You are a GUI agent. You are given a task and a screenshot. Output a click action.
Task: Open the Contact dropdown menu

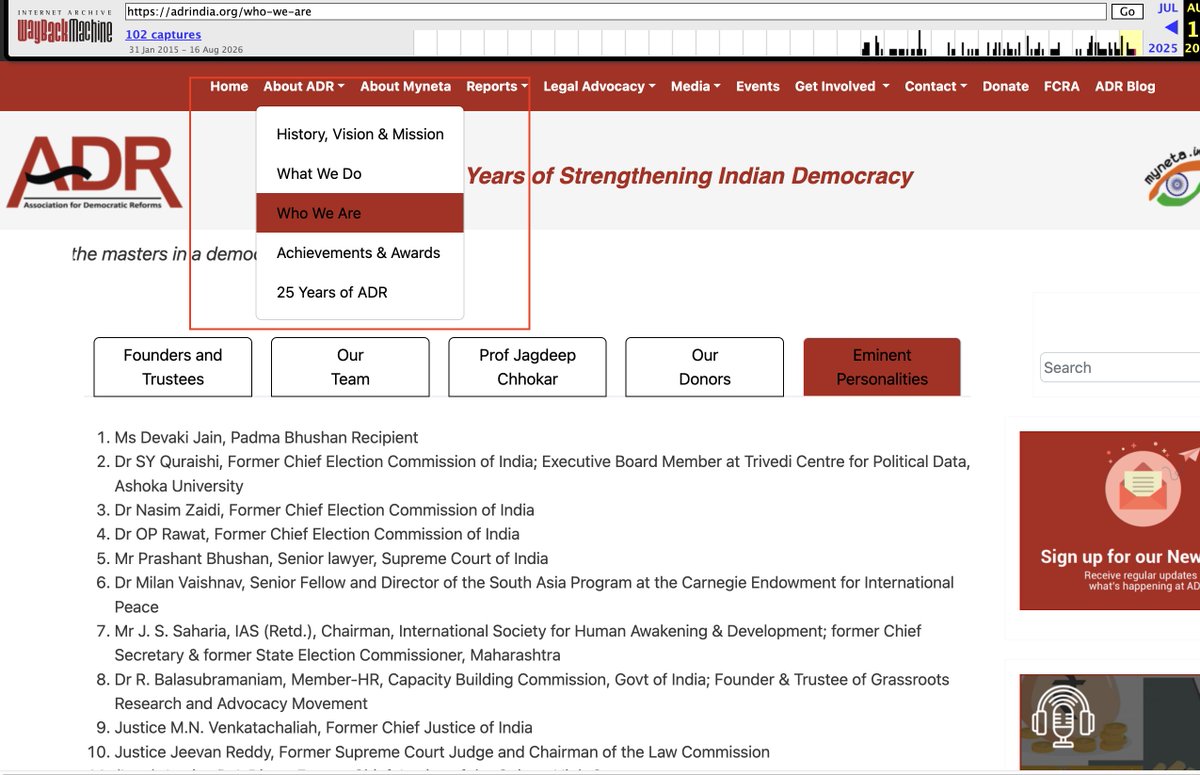click(935, 86)
